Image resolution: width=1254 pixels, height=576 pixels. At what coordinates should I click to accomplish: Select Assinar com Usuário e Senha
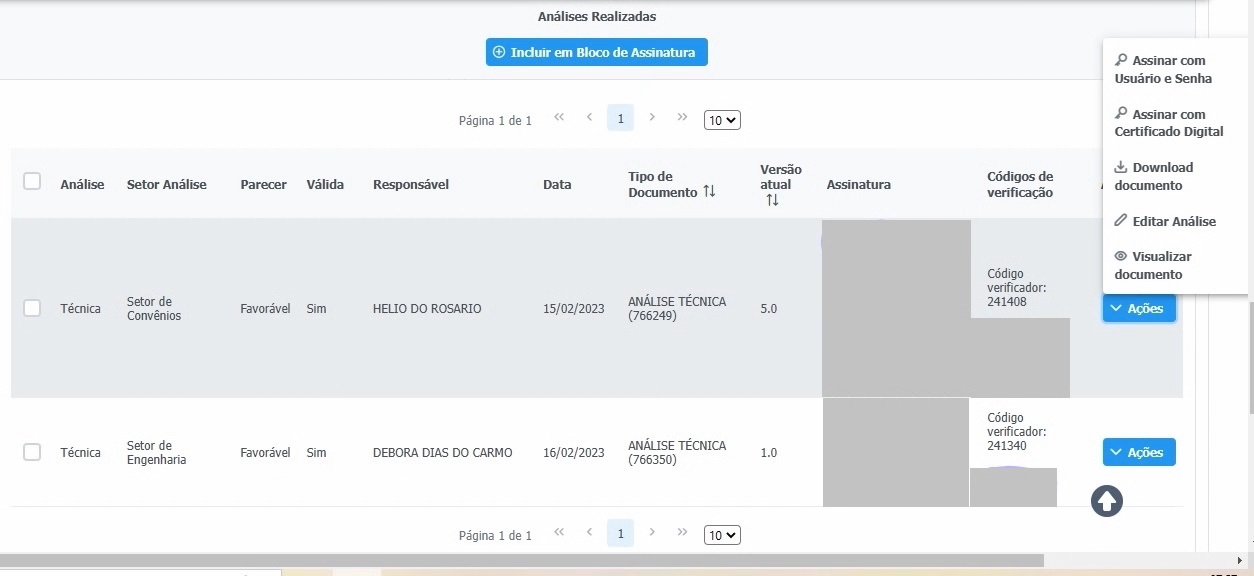coord(1163,70)
